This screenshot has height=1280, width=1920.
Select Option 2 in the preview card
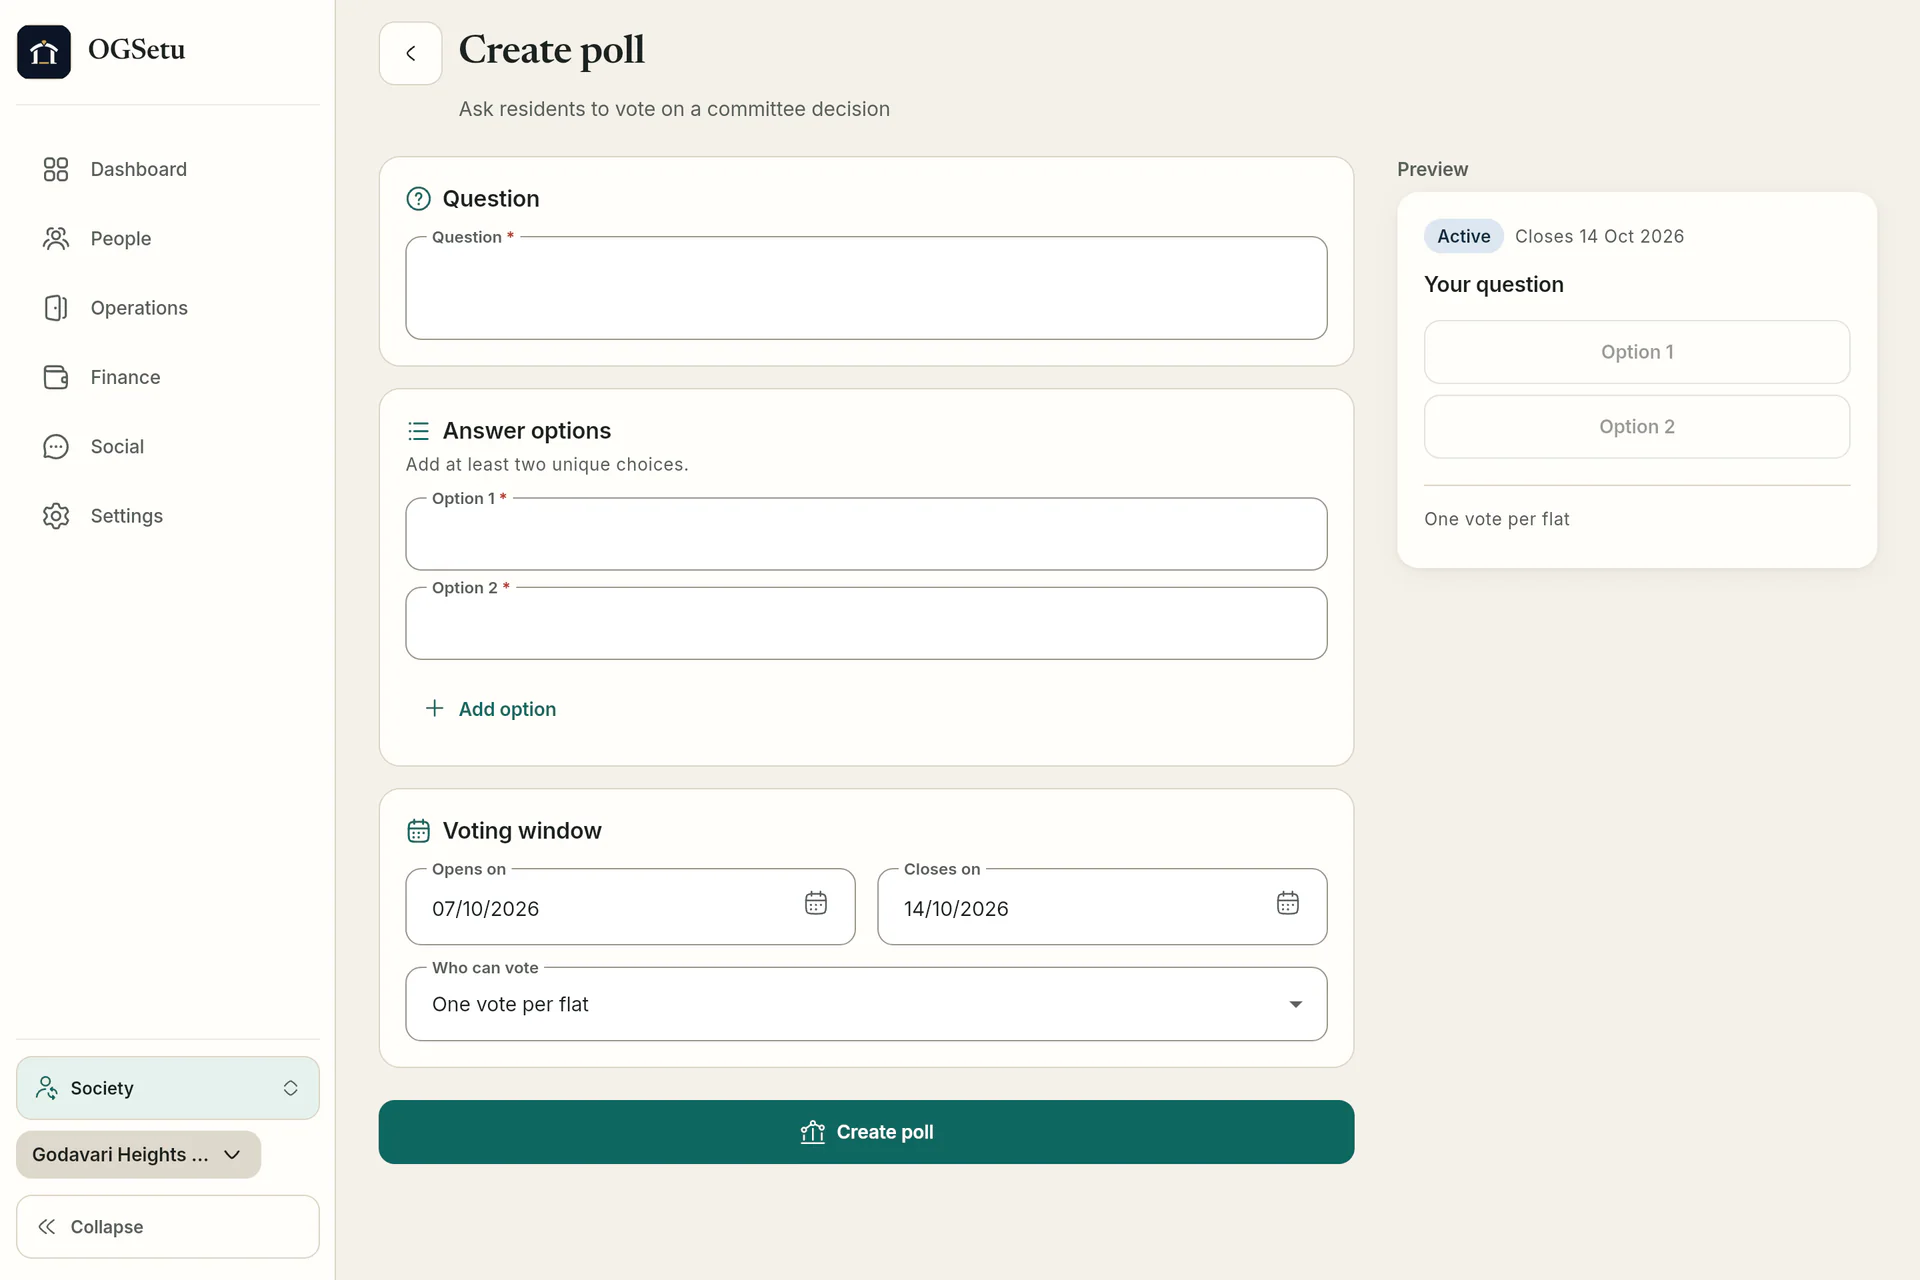pos(1637,427)
